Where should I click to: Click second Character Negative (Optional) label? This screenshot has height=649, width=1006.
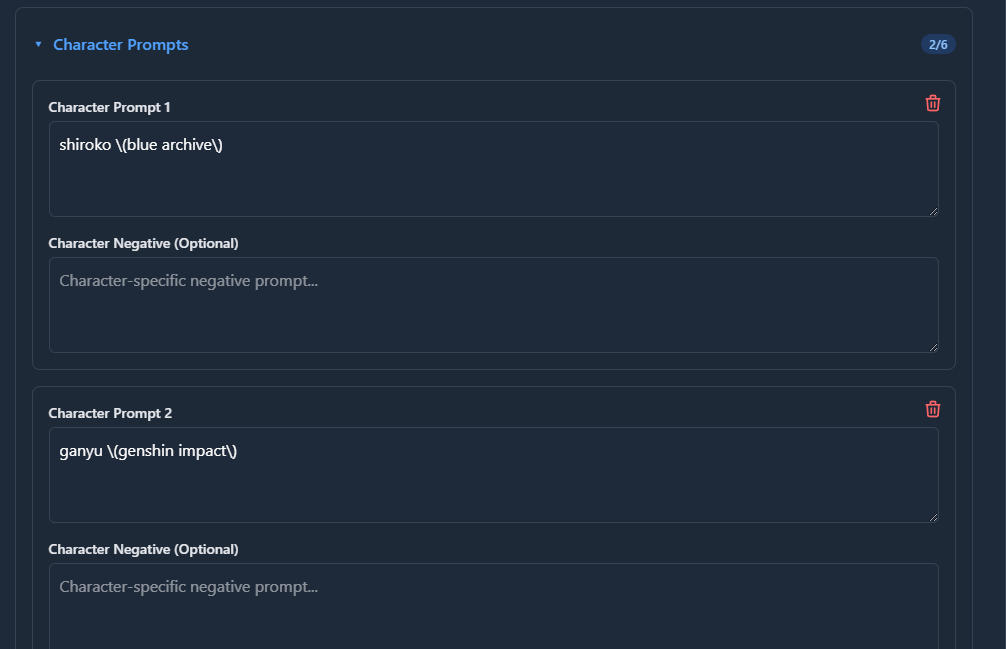pos(144,549)
